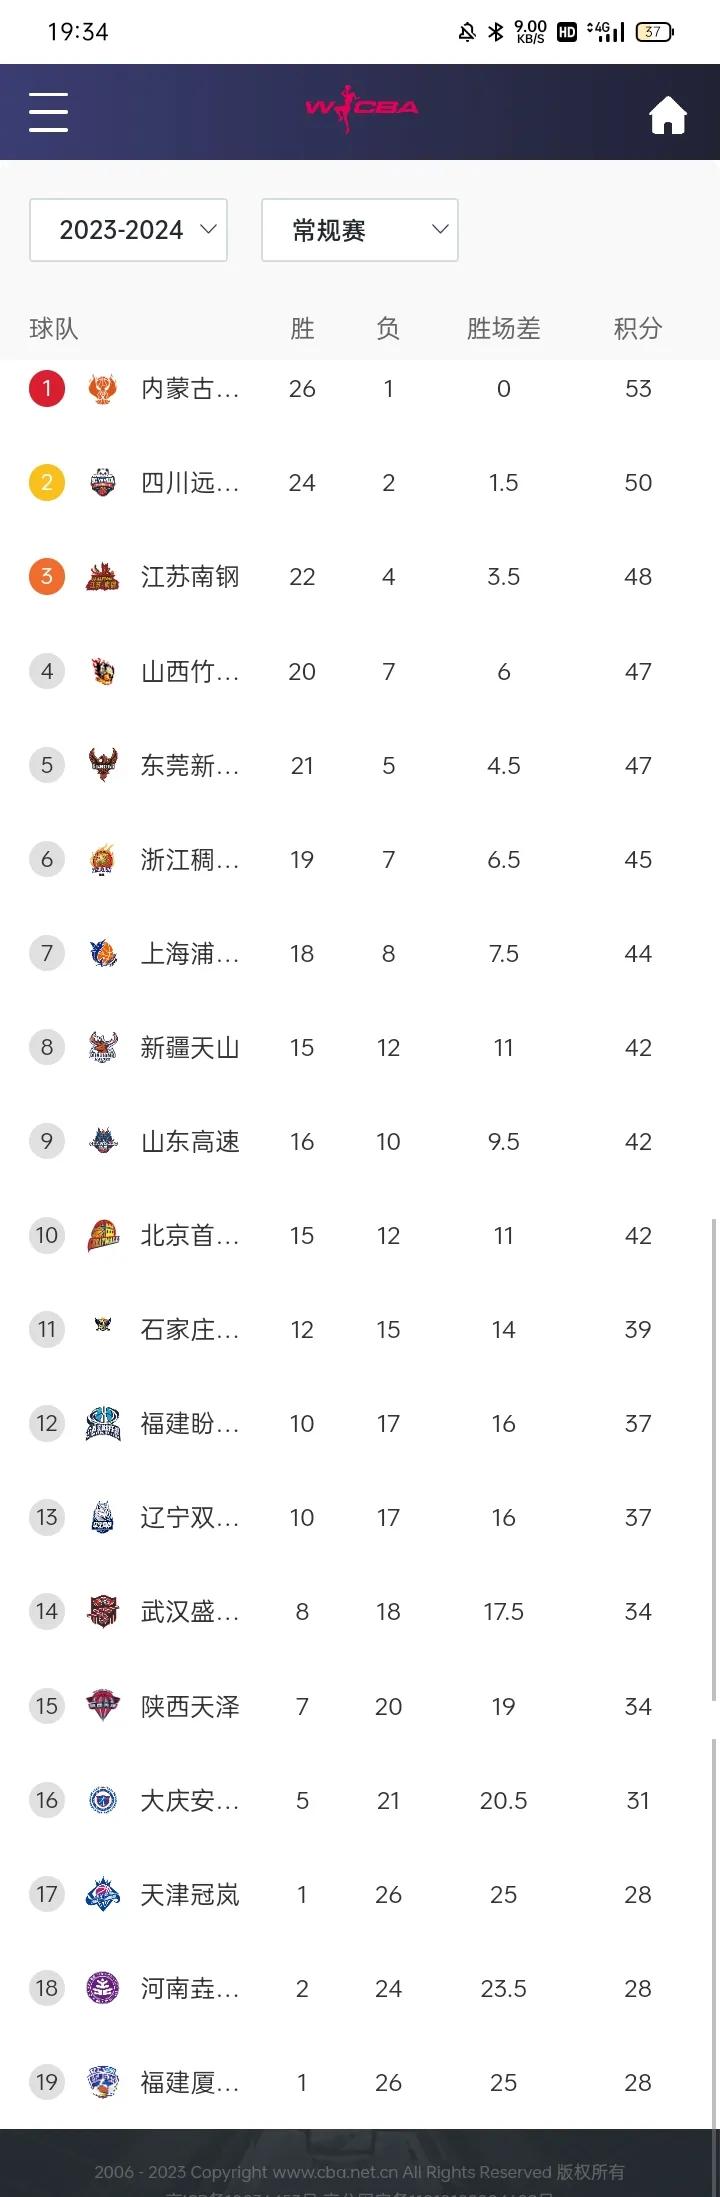Click the WCBA logo in header

pos(361,108)
